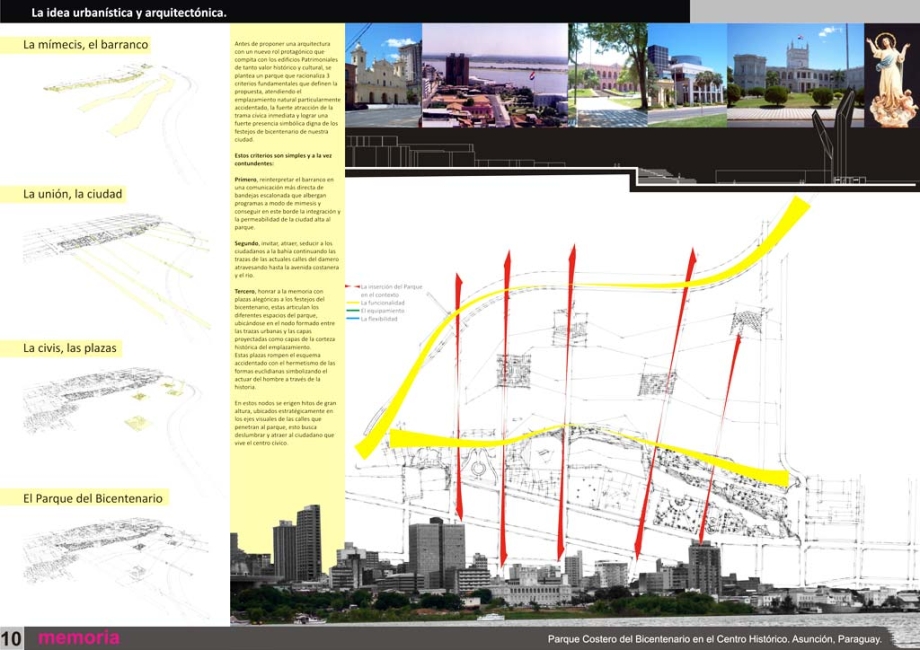Click the civis plazas diagram sketch

[105, 400]
